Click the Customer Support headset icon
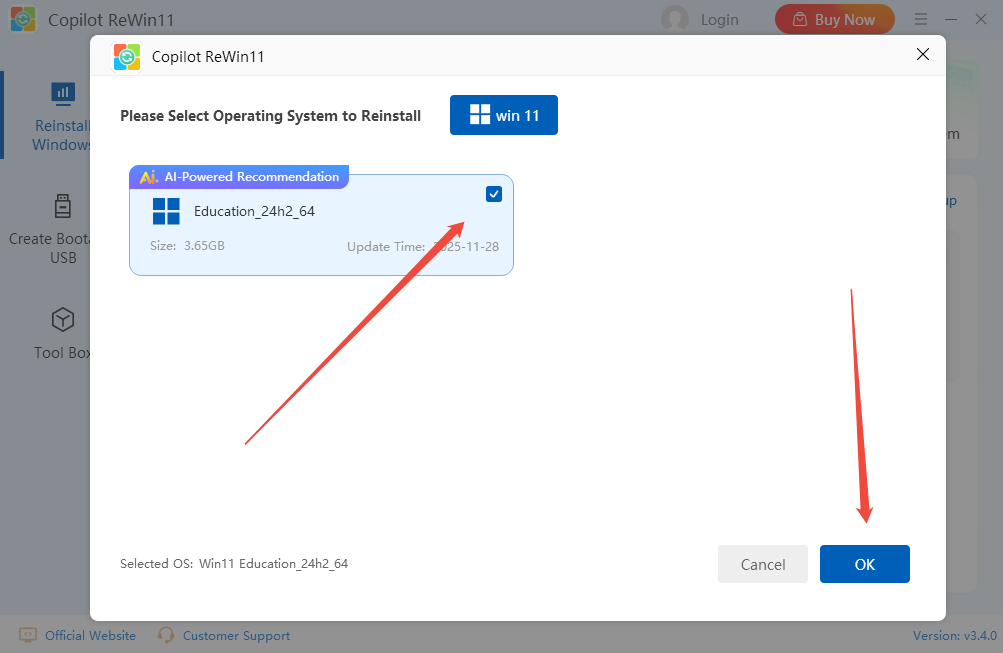The width and height of the screenshot is (1003, 653). point(166,635)
